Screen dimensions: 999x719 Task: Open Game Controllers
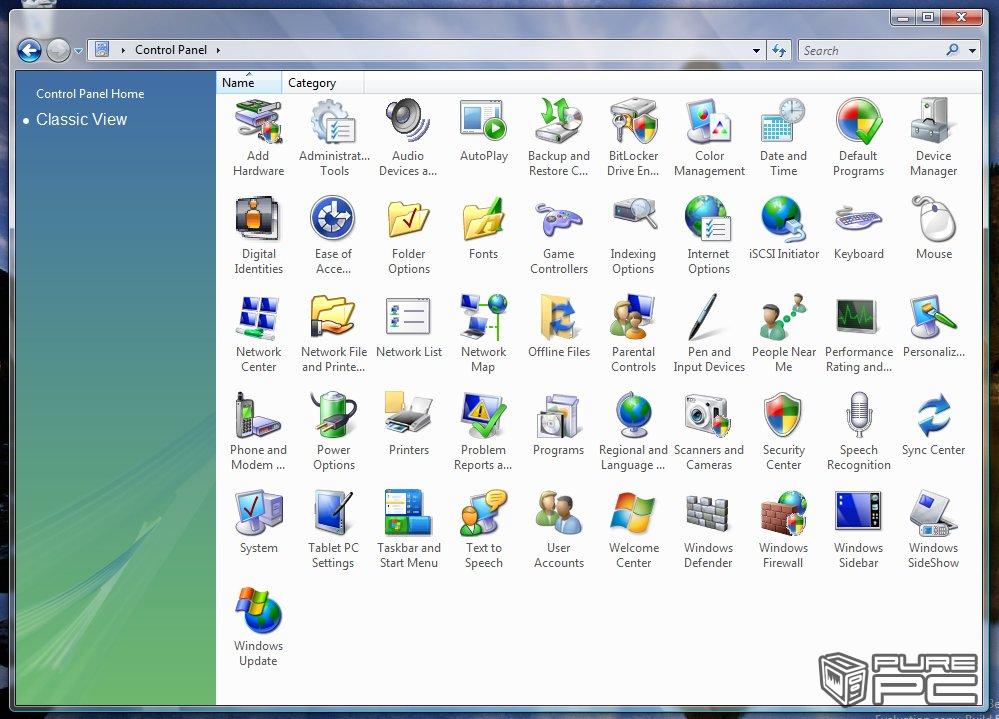(559, 236)
